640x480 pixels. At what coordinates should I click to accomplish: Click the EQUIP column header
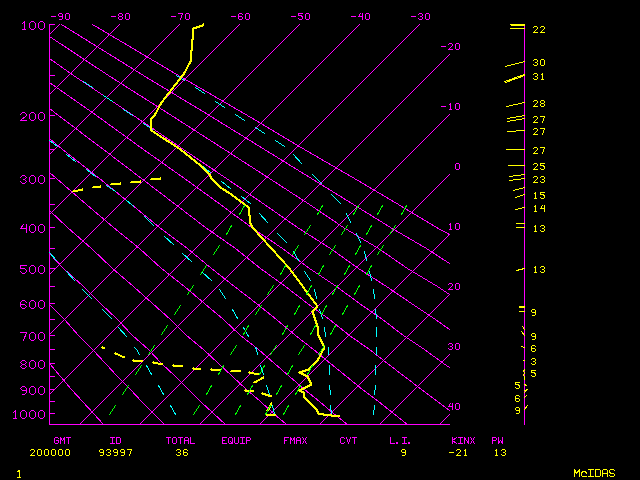(x=236, y=440)
